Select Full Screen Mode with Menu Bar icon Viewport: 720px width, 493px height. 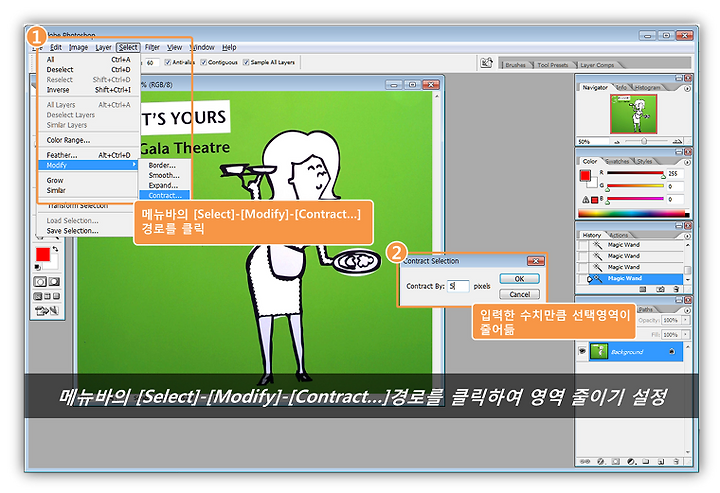coord(47,296)
